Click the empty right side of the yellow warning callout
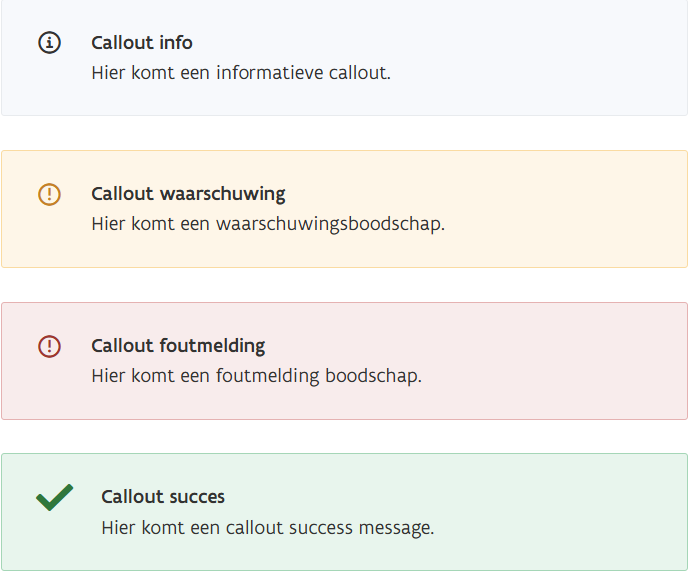 580,209
